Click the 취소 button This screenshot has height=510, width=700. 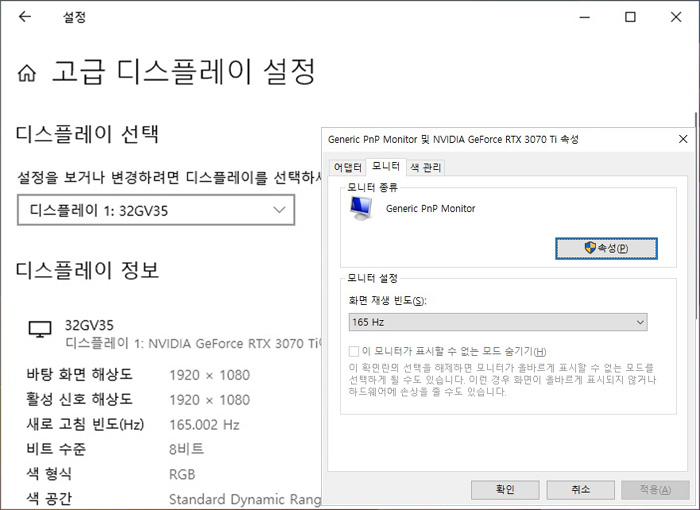click(581, 489)
